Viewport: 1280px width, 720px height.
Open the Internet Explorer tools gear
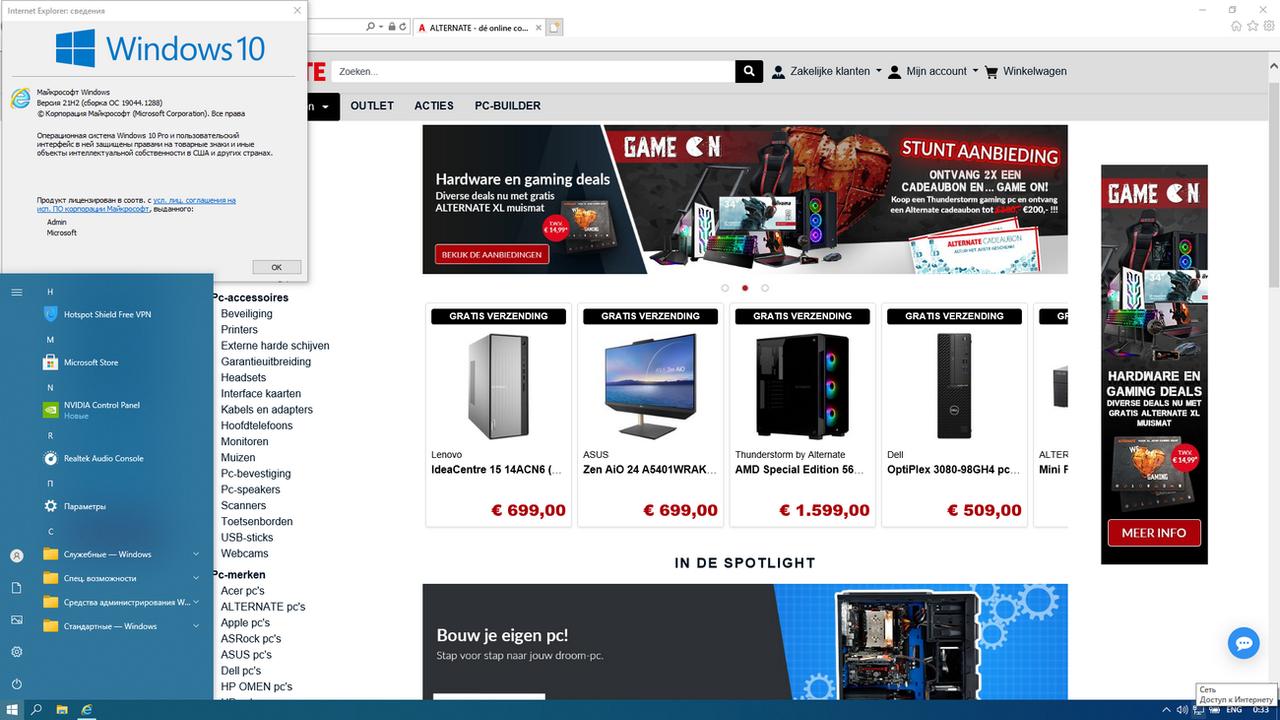pyautogui.click(x=1269, y=27)
